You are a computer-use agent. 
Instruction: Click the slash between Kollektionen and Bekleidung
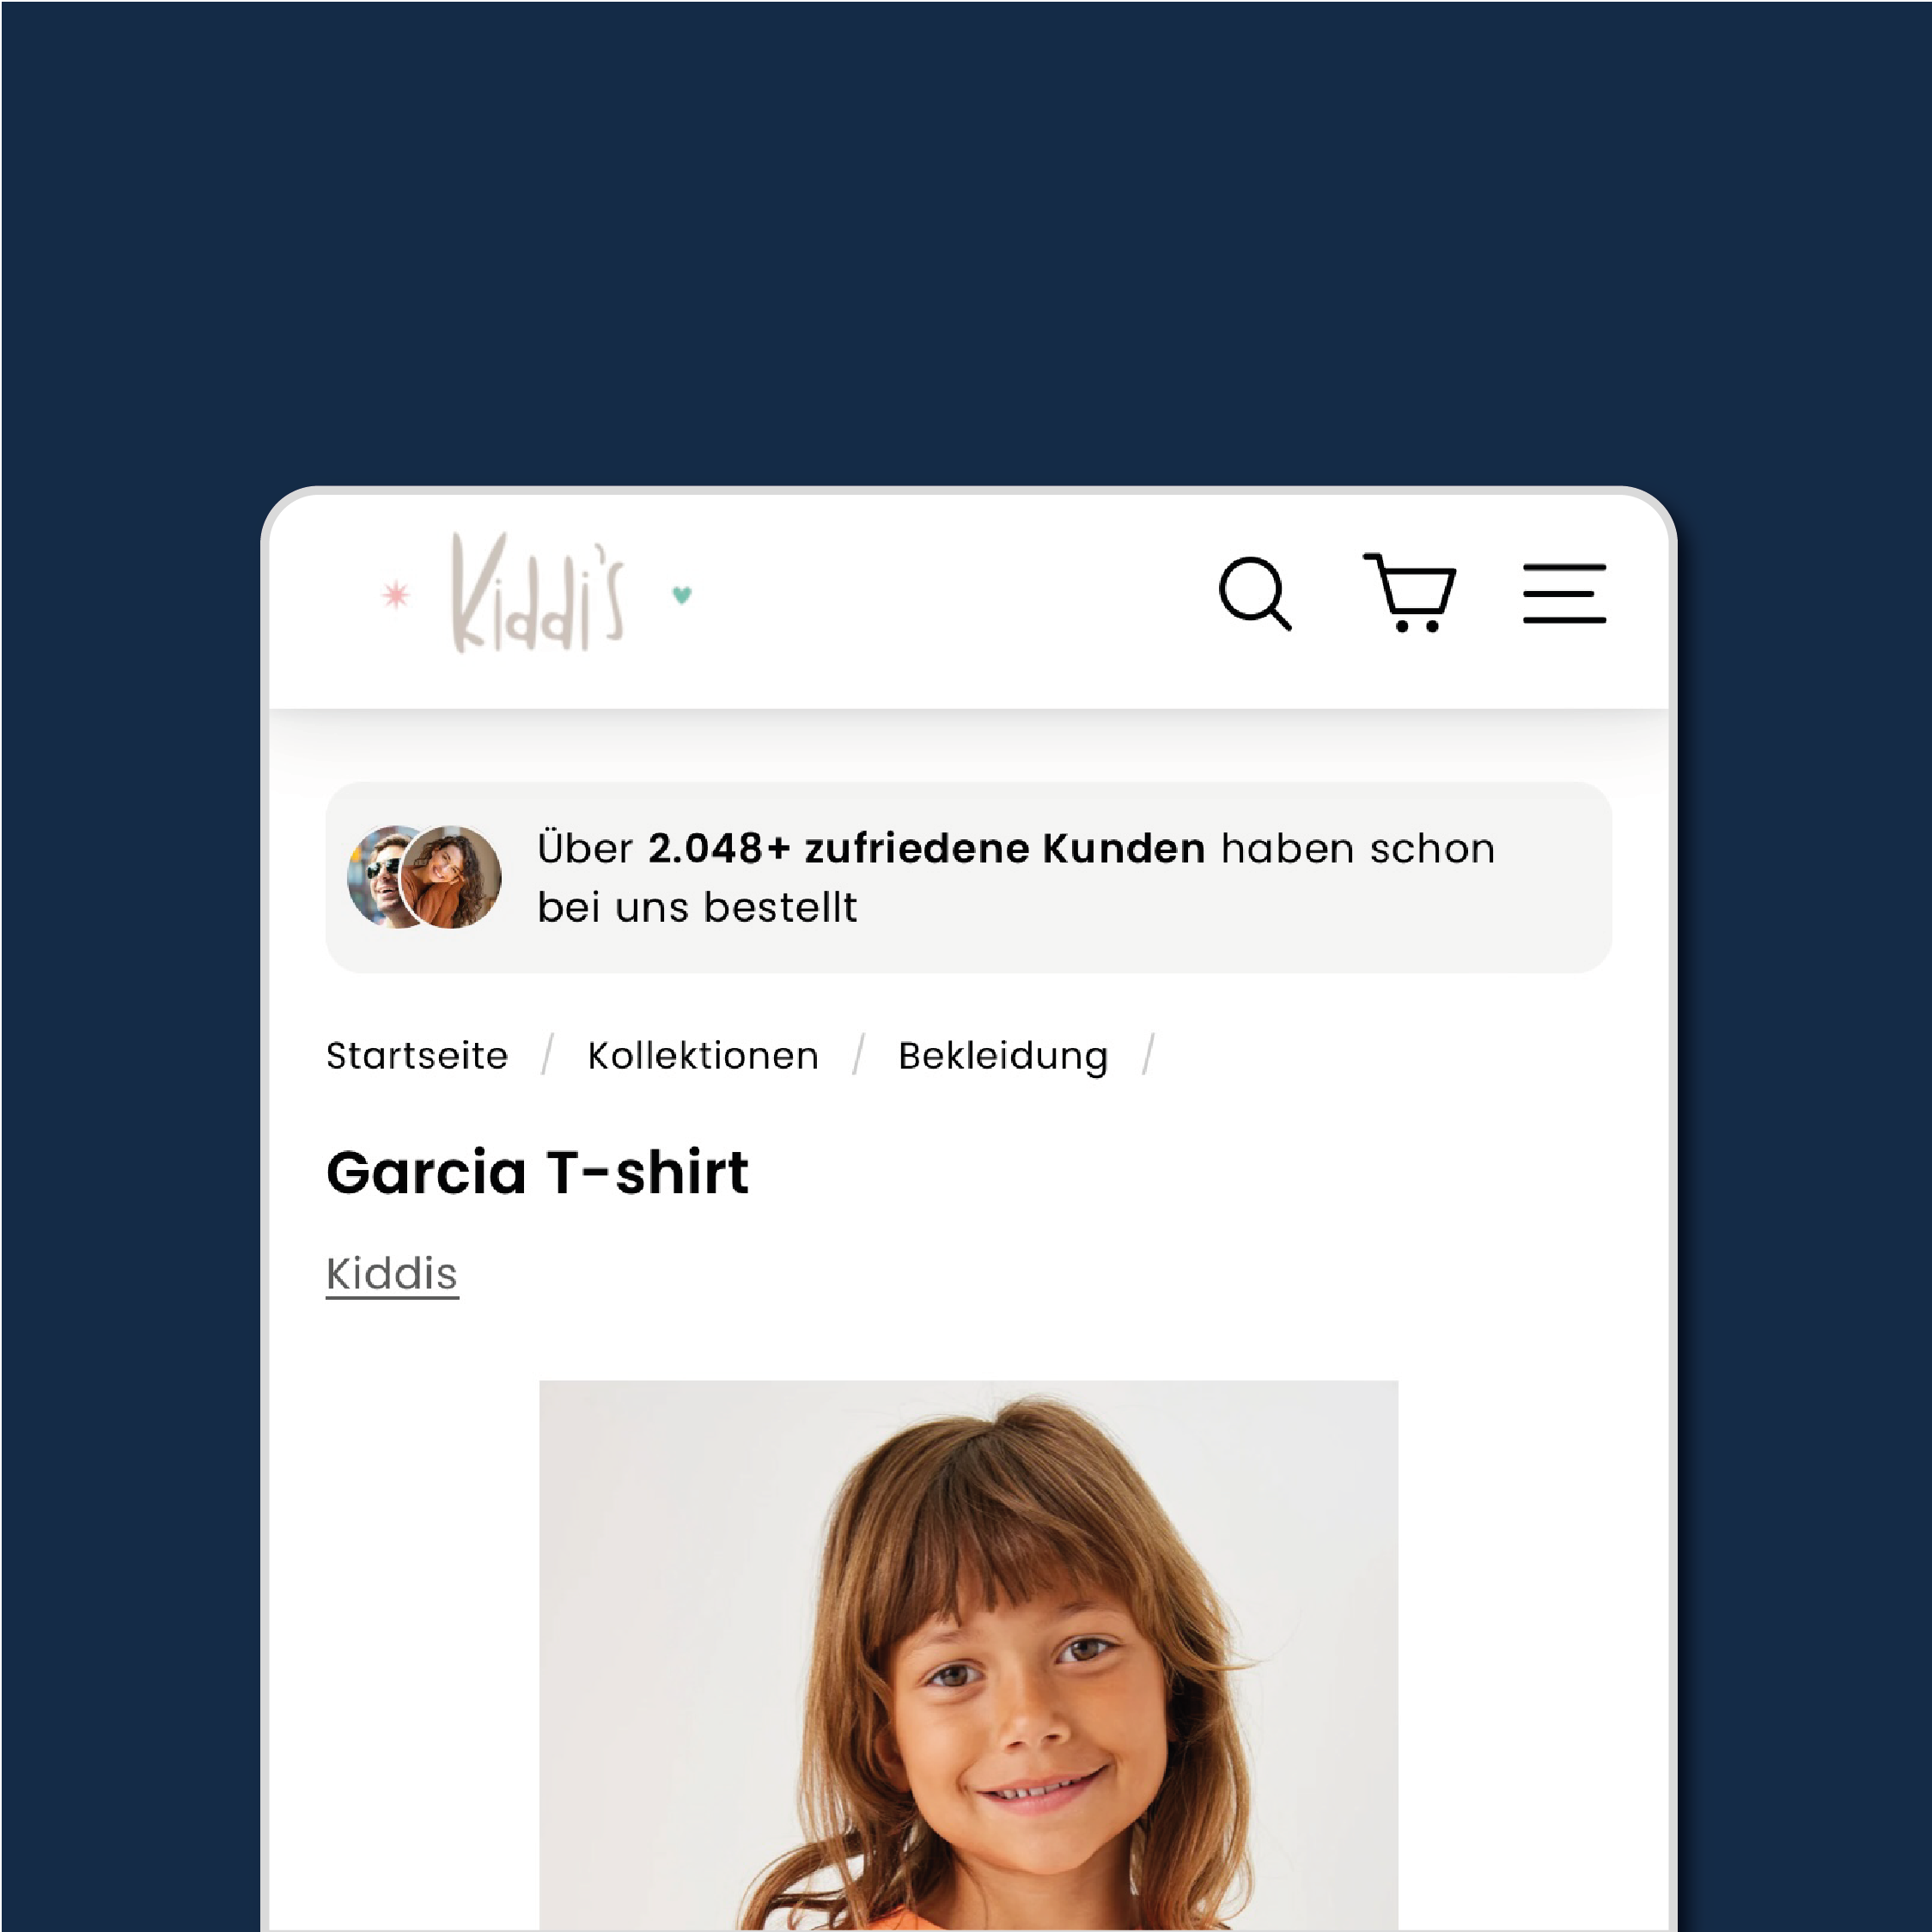[858, 1055]
